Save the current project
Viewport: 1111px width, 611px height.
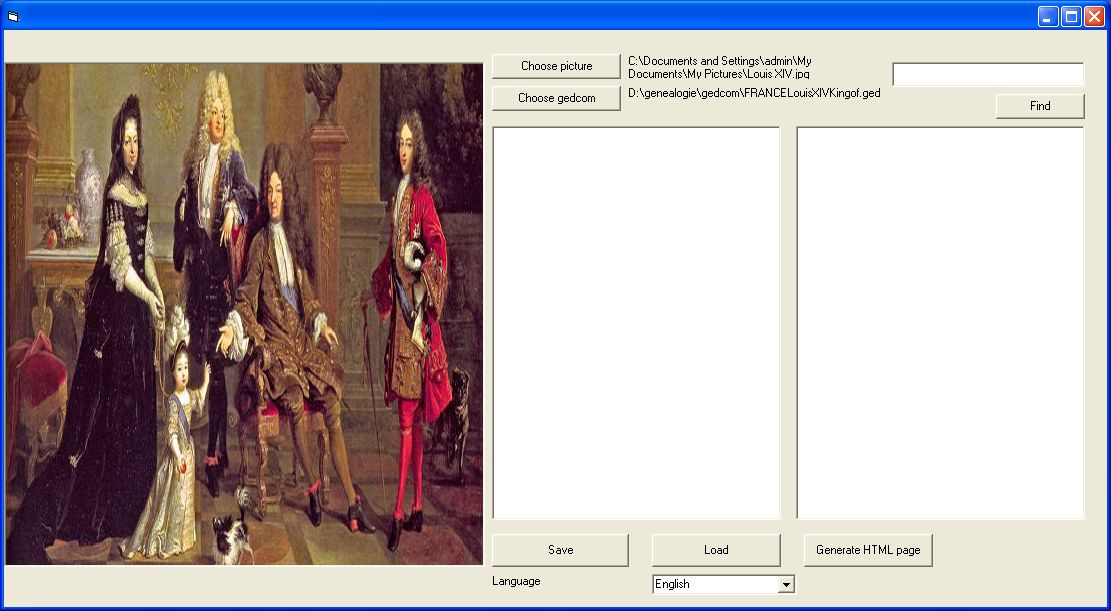coord(560,550)
